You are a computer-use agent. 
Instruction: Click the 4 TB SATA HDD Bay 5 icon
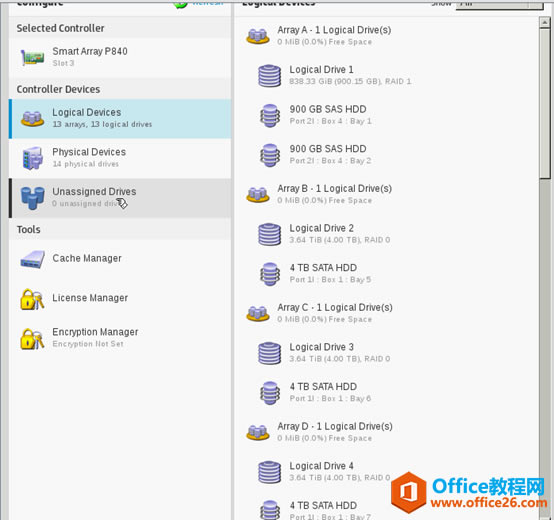click(270, 274)
